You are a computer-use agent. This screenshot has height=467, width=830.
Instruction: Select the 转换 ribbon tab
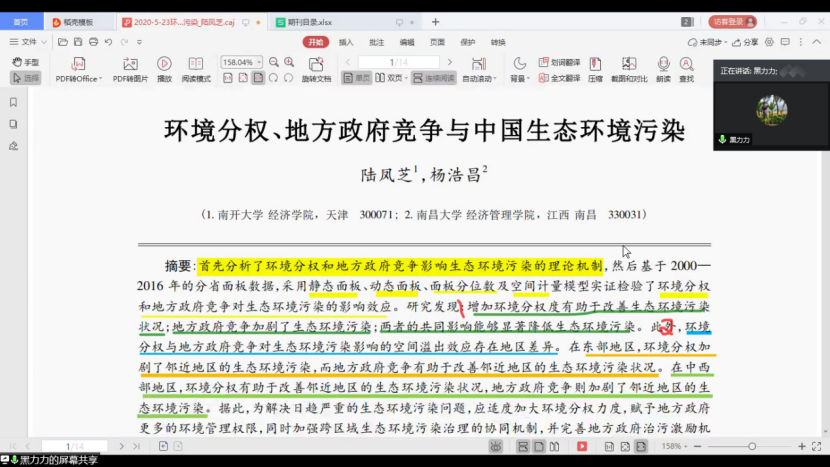click(x=498, y=42)
